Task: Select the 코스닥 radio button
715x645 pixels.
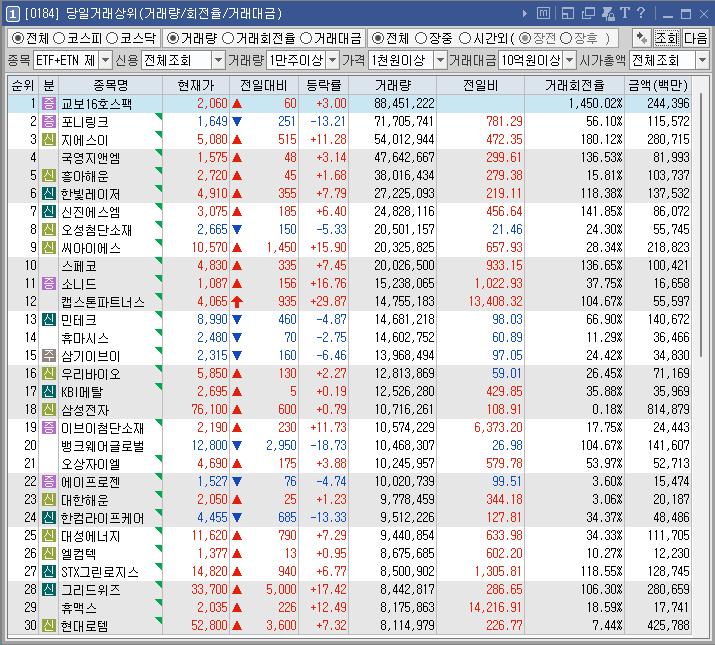Action: pos(112,38)
